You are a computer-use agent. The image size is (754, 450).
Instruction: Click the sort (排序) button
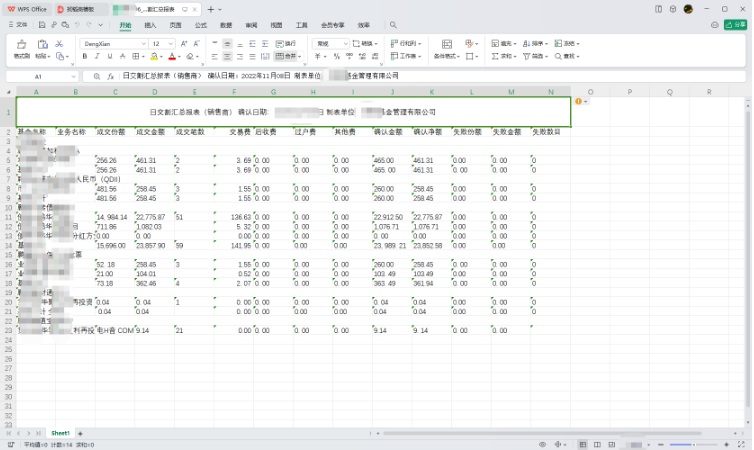point(535,44)
